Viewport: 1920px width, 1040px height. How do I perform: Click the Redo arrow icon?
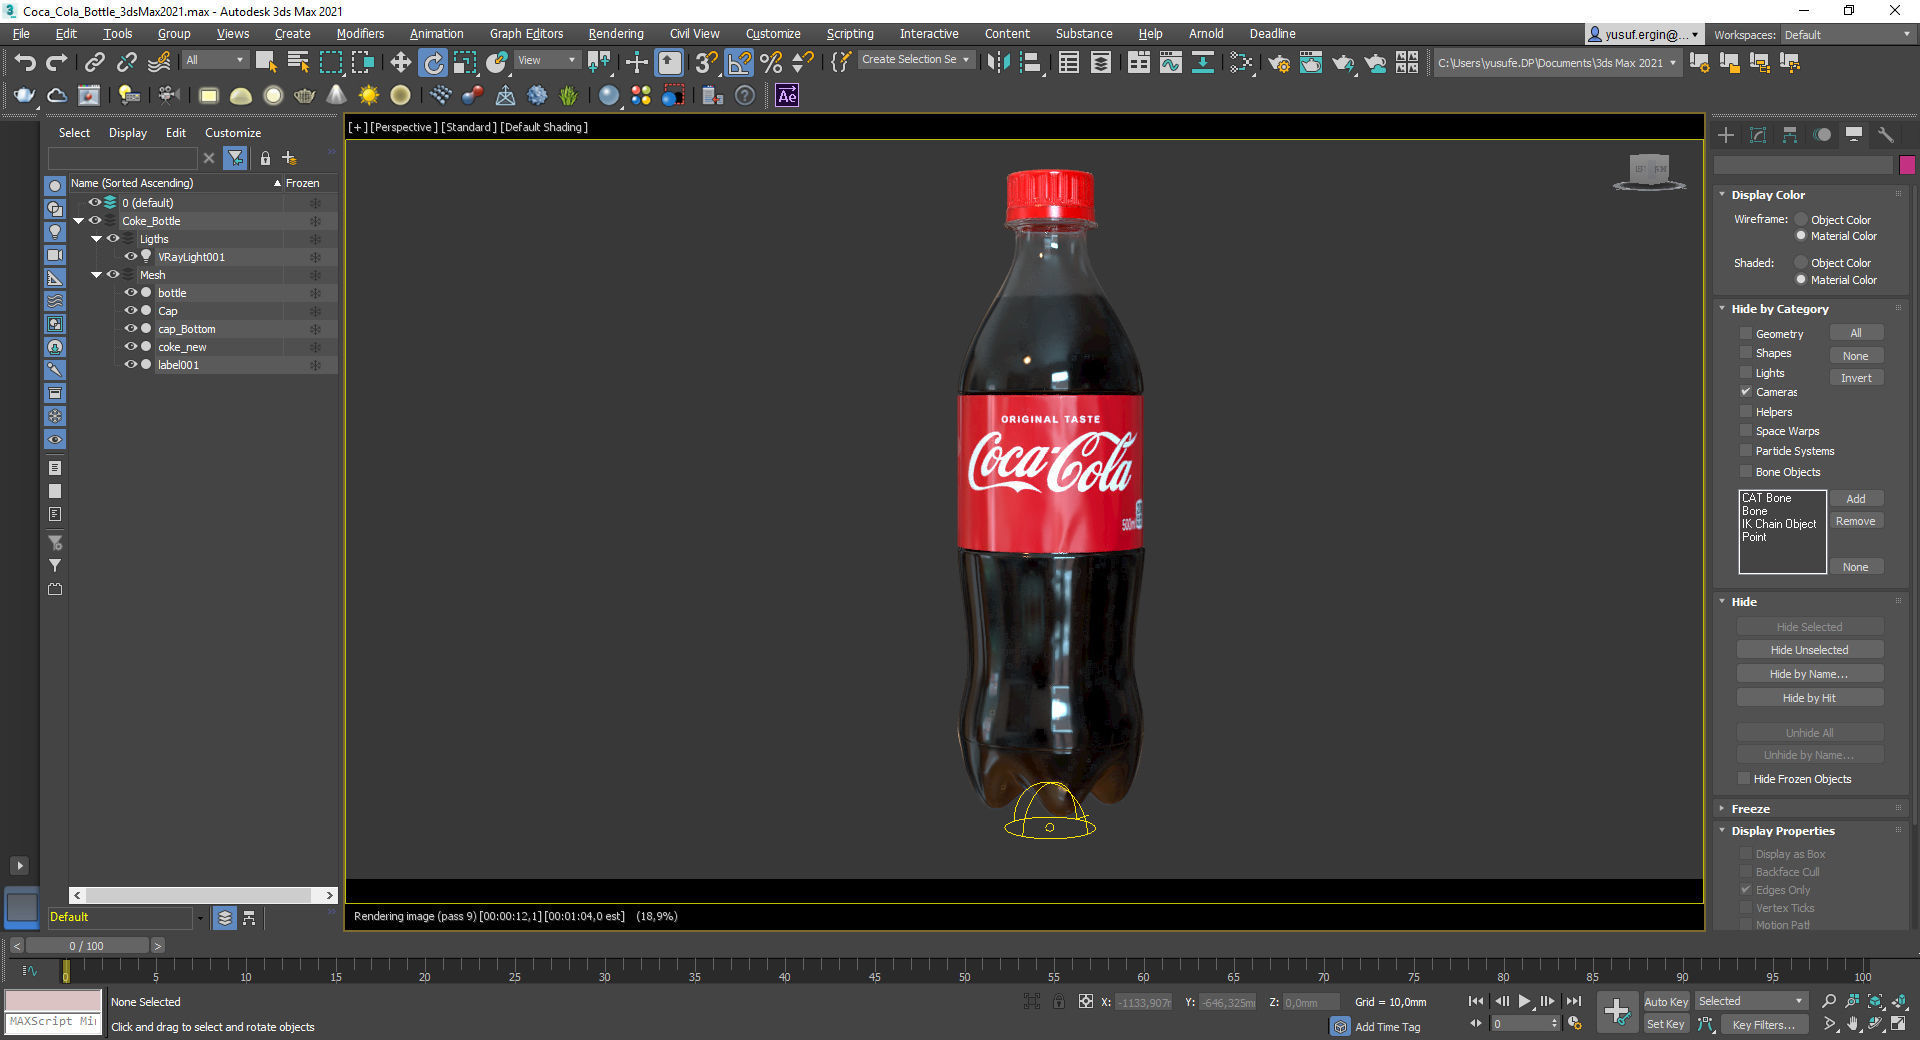tap(57, 62)
